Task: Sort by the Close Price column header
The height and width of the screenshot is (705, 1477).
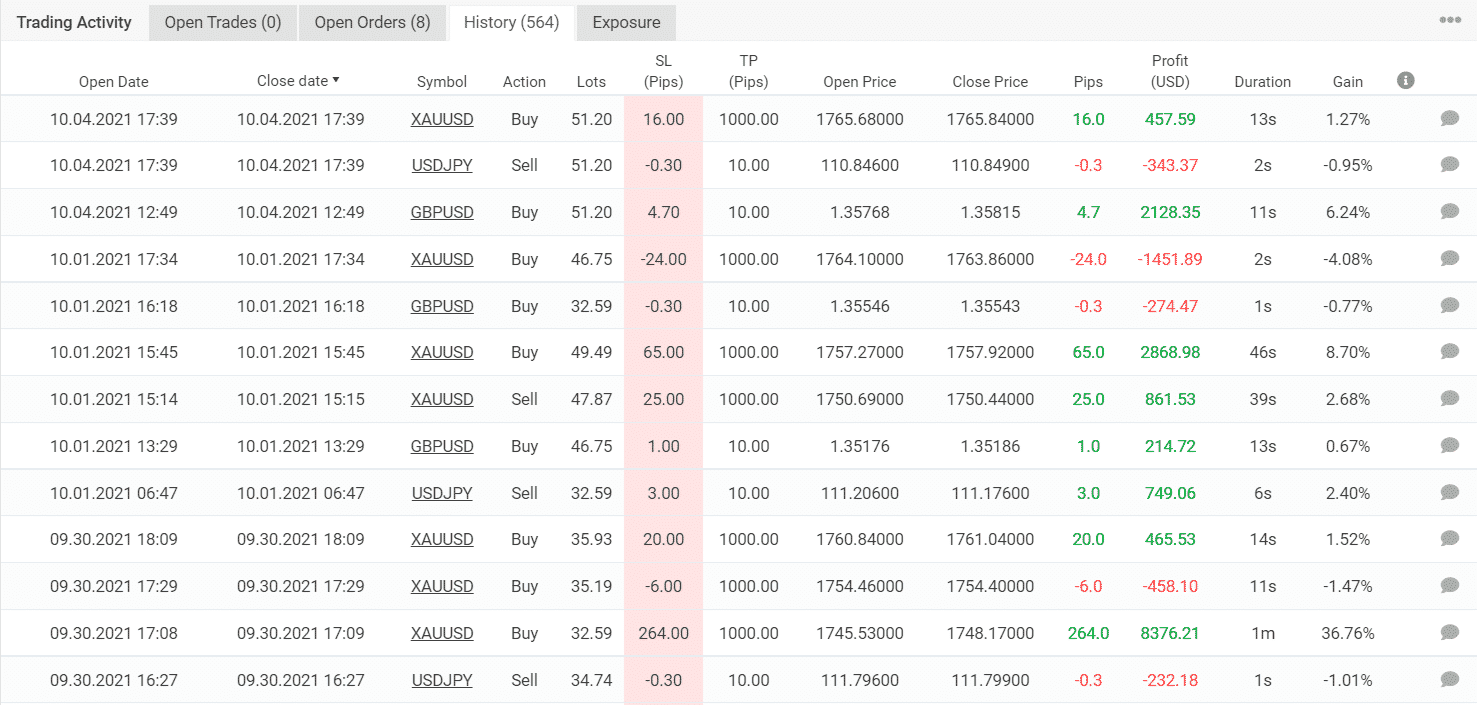Action: [990, 82]
